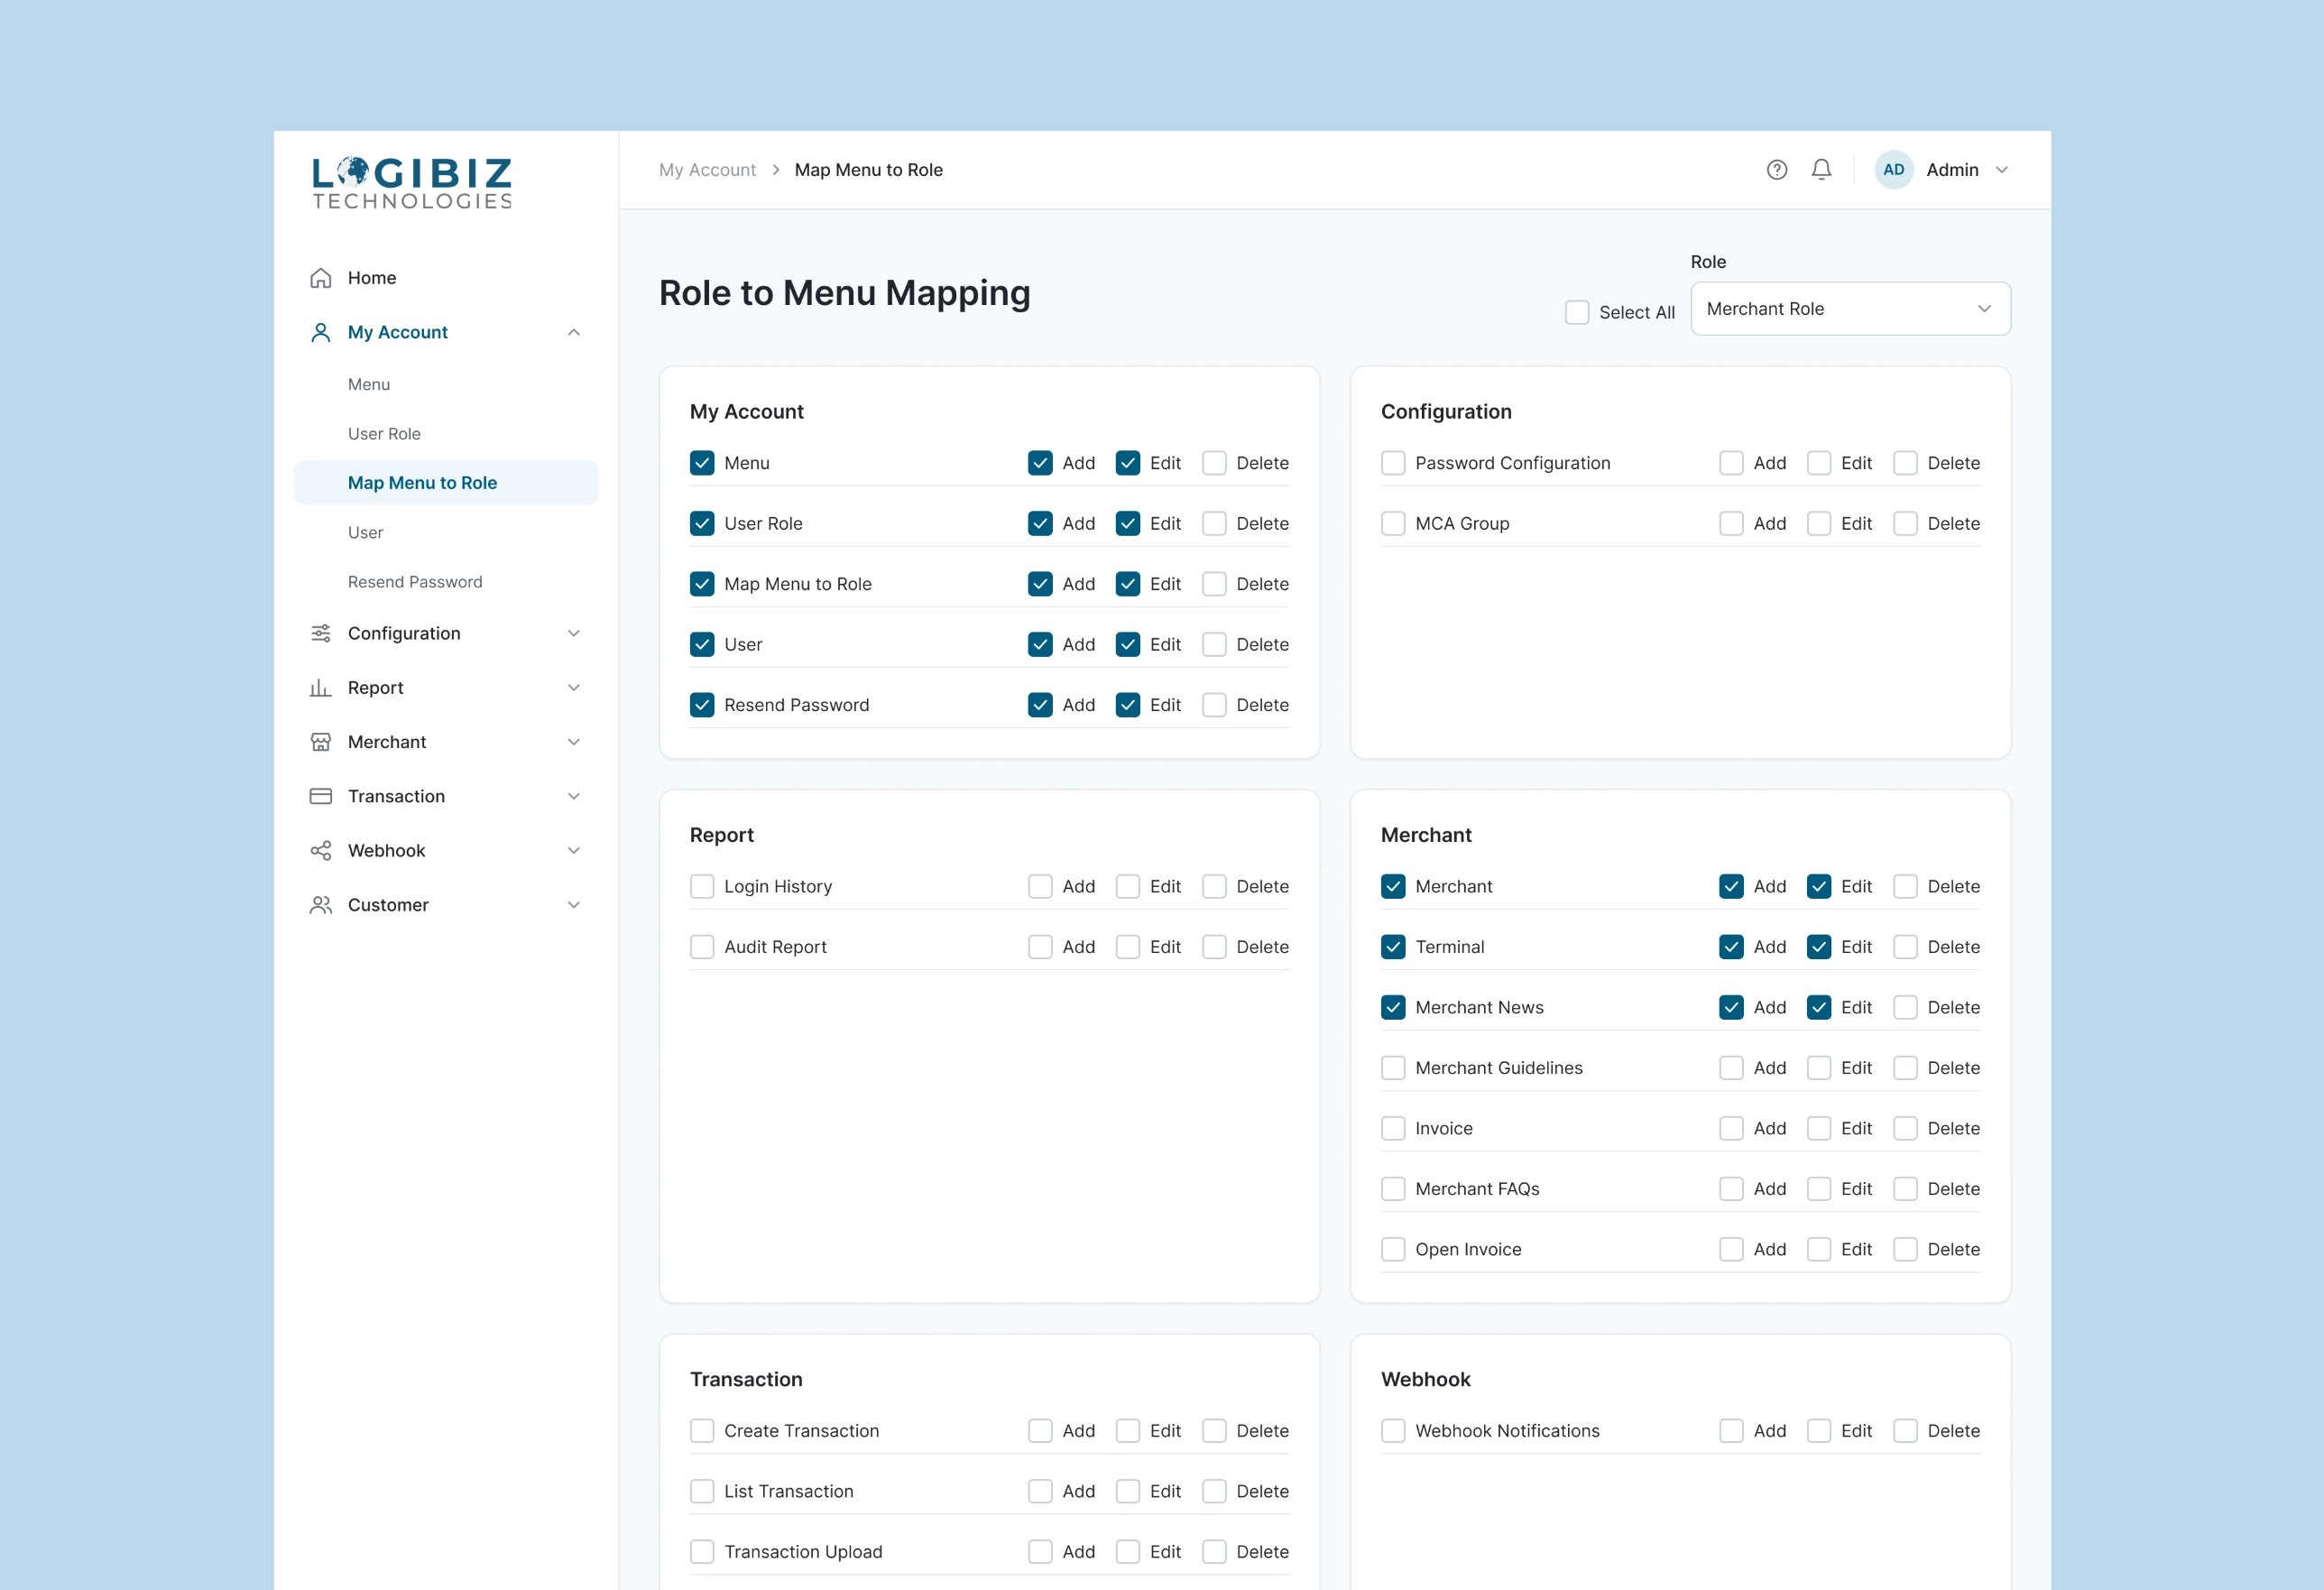The height and width of the screenshot is (1590, 2324).
Task: Enable the Create Transaction checkbox
Action: coord(702,1431)
